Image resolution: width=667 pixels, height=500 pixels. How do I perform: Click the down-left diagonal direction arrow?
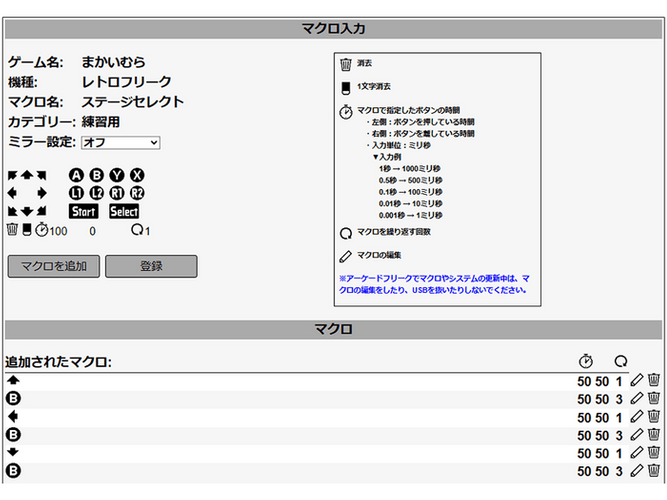(x=12, y=211)
